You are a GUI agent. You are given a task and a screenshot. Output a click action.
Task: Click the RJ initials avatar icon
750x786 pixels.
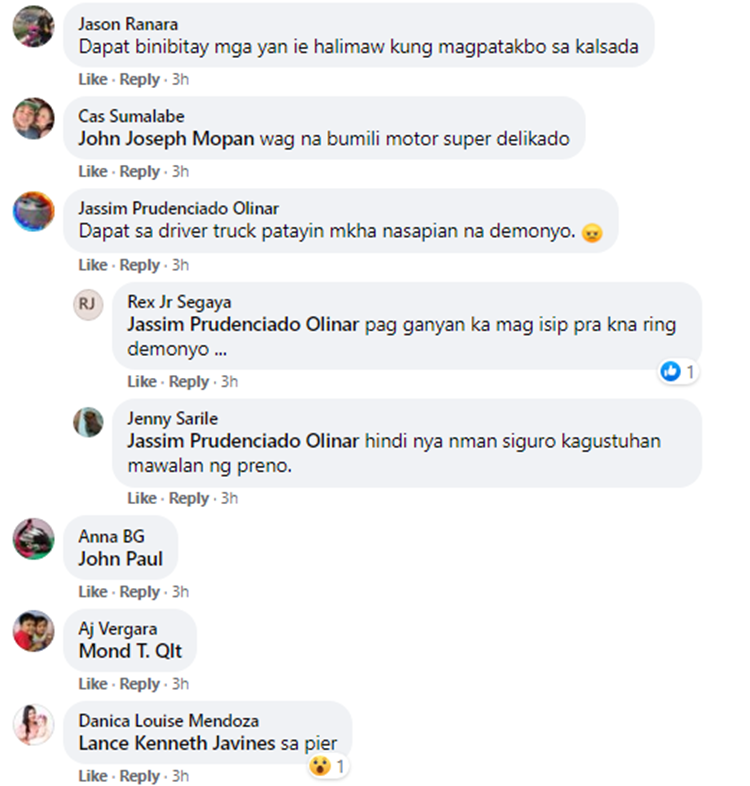click(88, 304)
